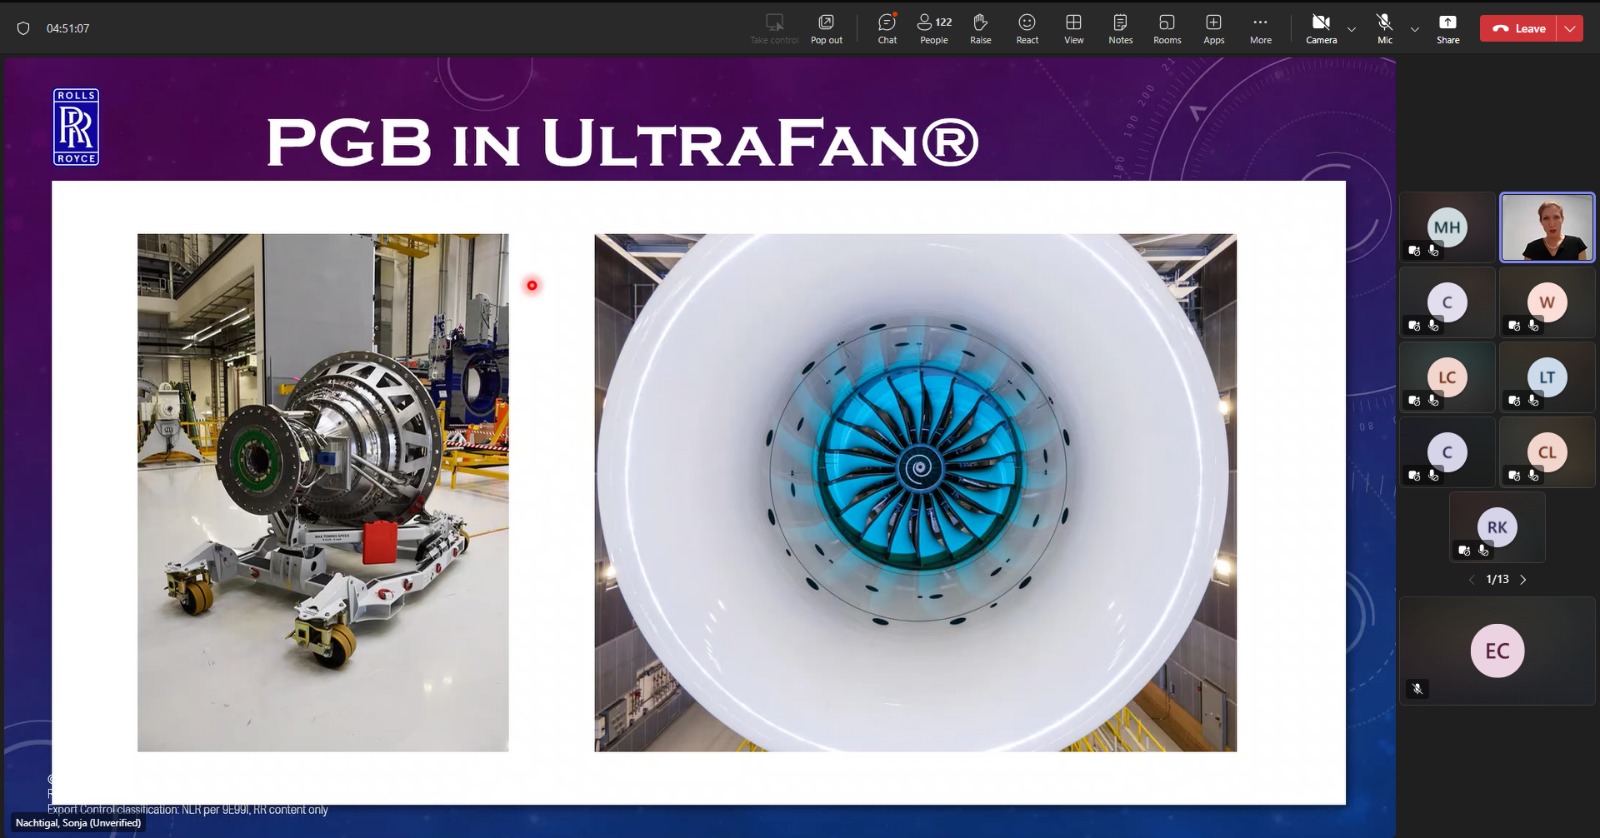
Task: Click the presenter name label Nachtigal, Sonja
Action: (x=78, y=823)
